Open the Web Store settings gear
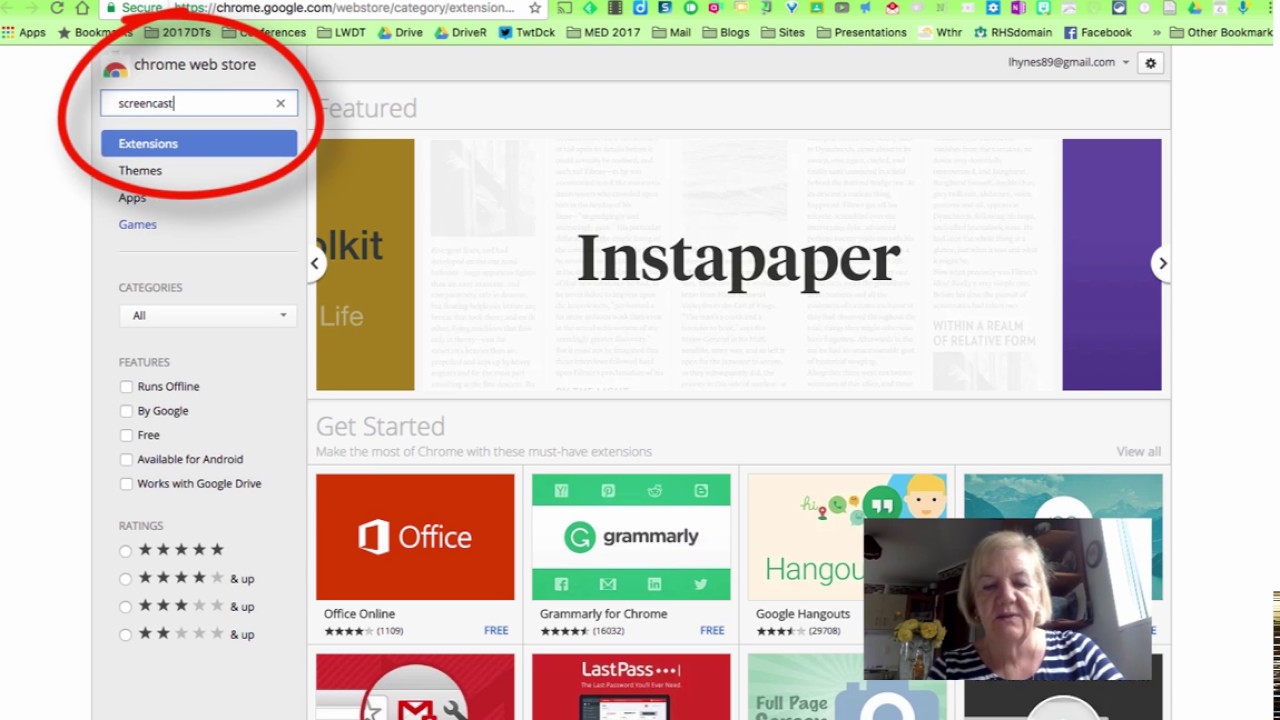The image size is (1280, 720). 1150,63
